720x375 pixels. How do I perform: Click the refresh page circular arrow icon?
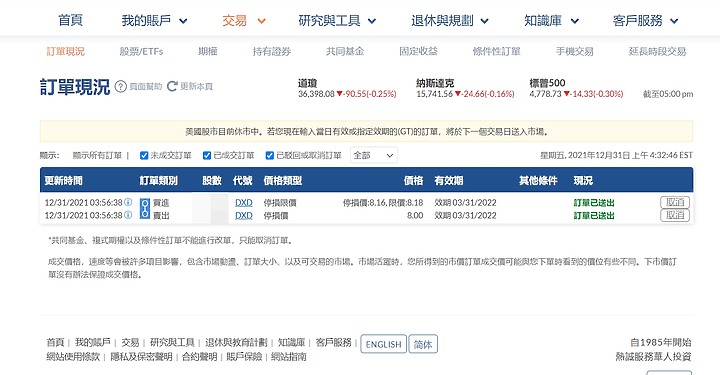coord(172,86)
